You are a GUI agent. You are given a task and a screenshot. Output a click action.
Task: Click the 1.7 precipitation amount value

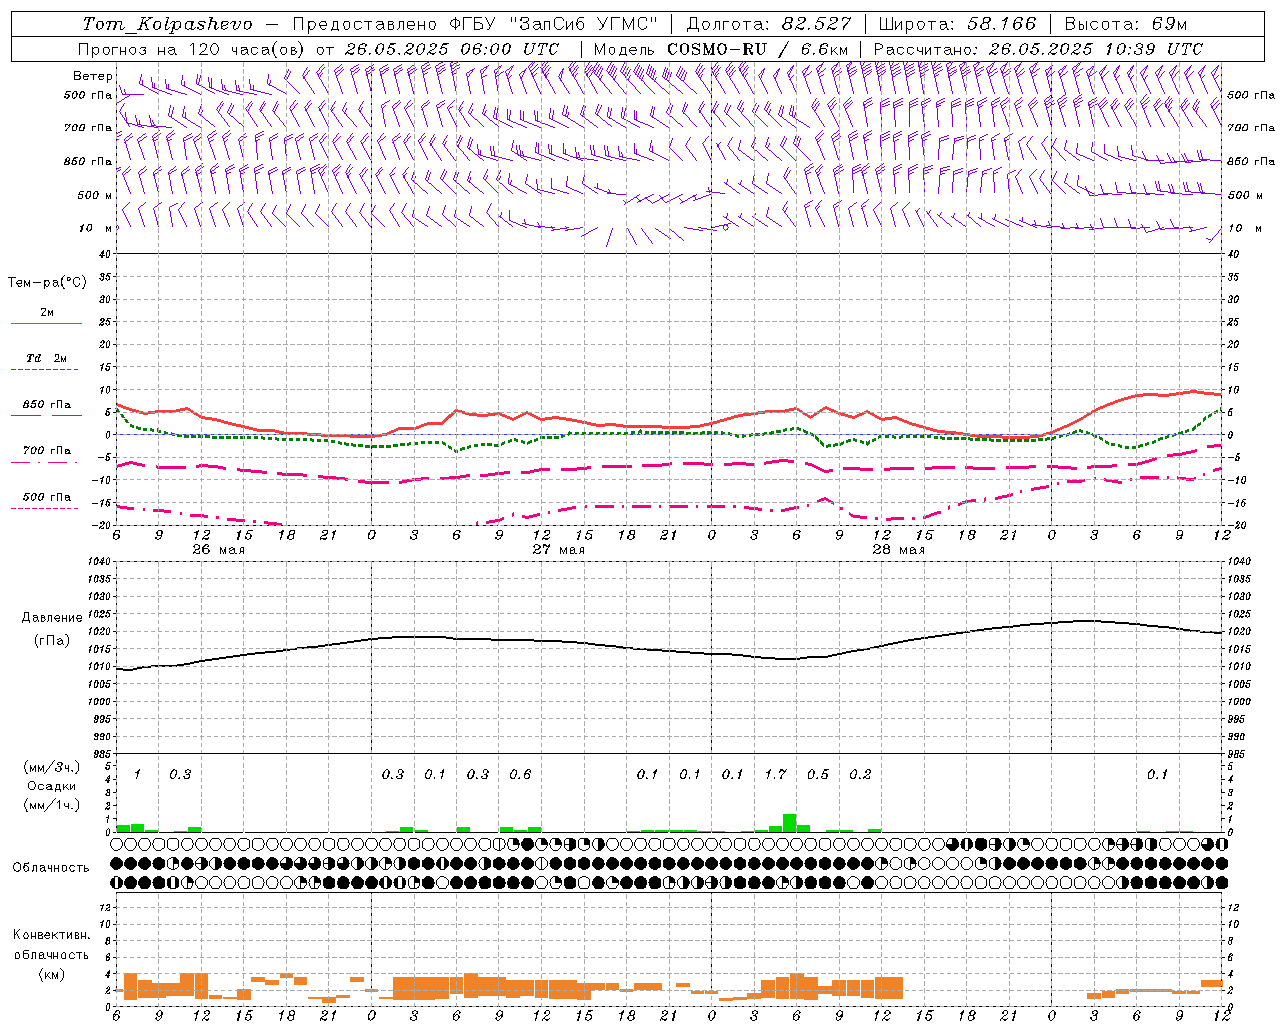pyautogui.click(x=775, y=775)
